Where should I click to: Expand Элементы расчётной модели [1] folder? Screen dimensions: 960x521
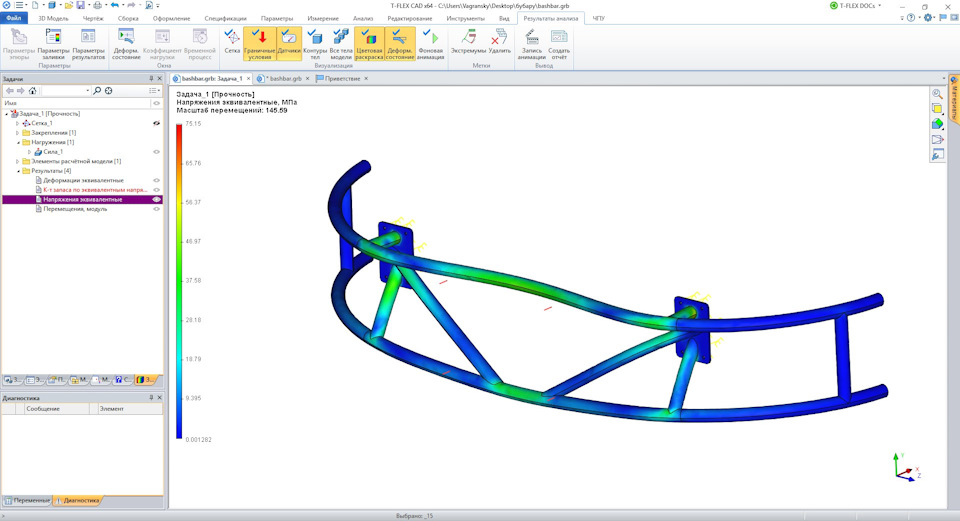[x=17, y=161]
